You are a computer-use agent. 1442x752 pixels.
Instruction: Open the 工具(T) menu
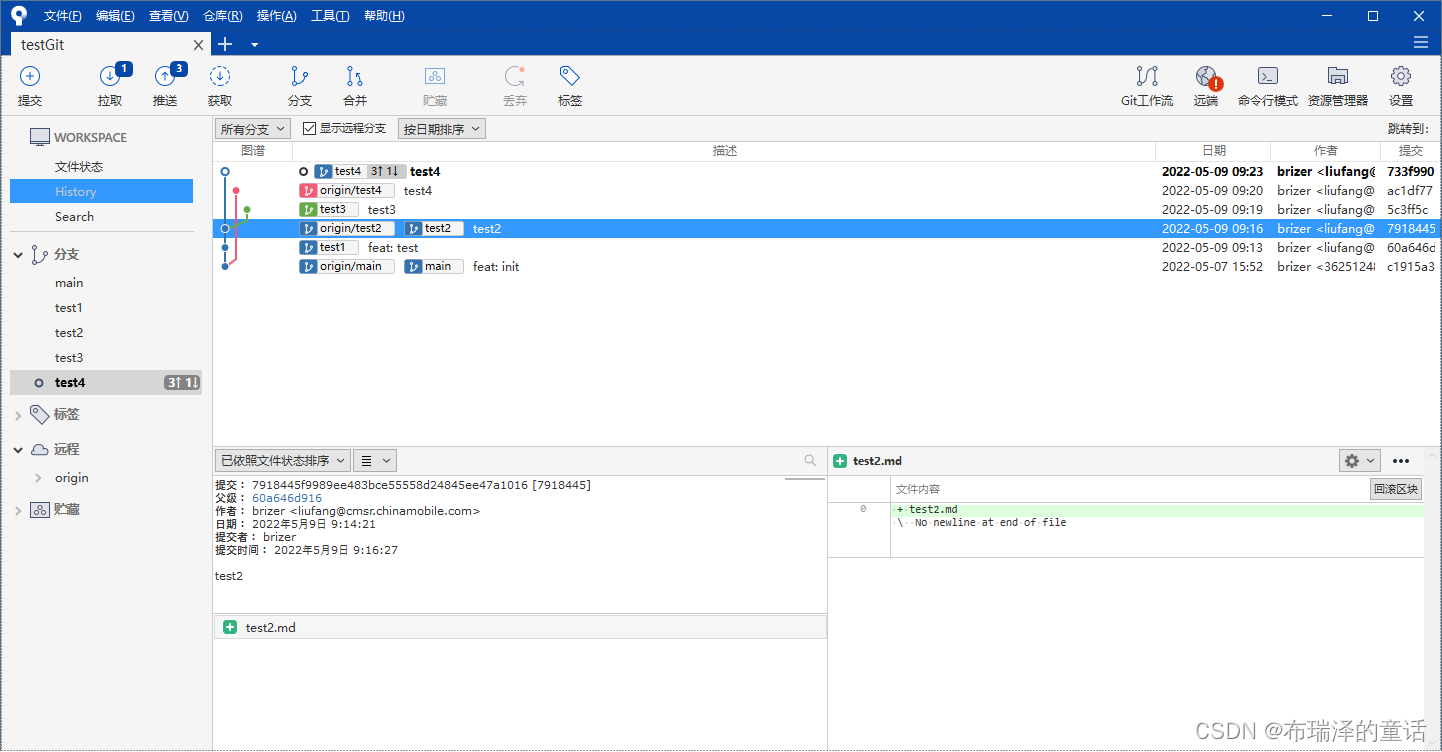[x=330, y=16]
